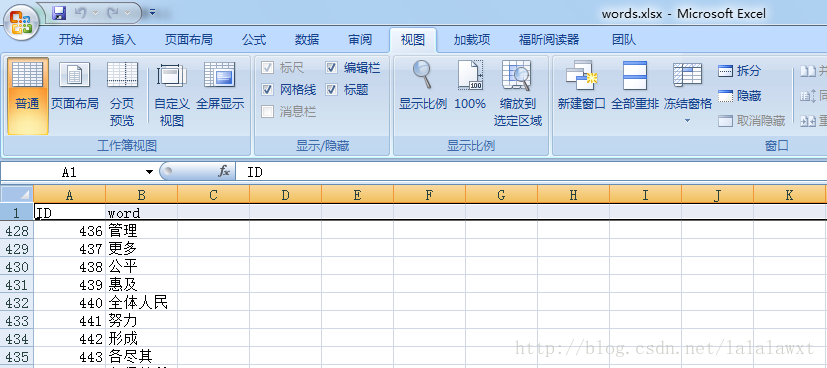827x368 pixels.
Task: Open the Add-Ins (加载项) tab
Action: [472, 40]
